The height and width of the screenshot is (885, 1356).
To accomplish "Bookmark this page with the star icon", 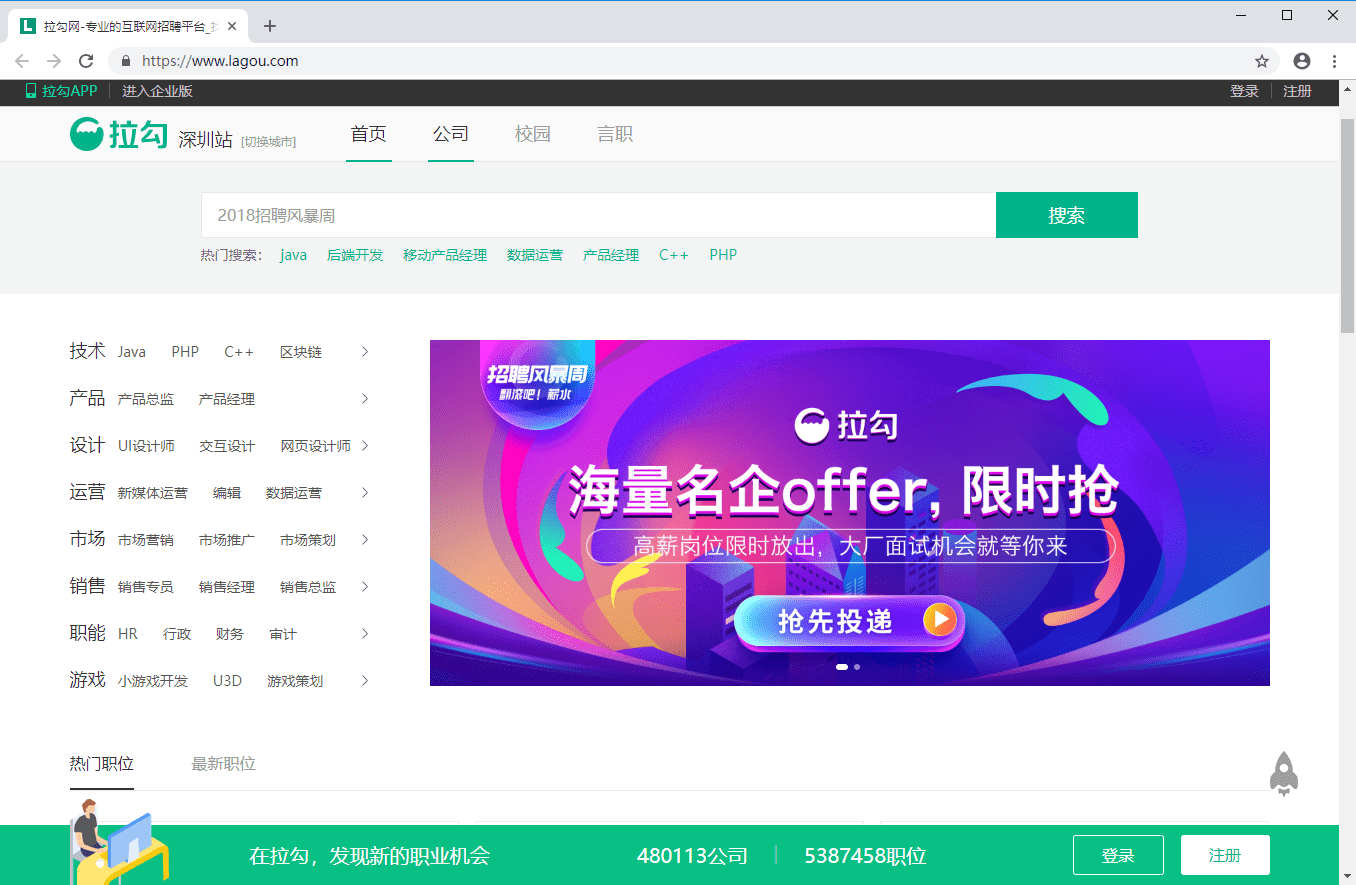I will (1262, 61).
